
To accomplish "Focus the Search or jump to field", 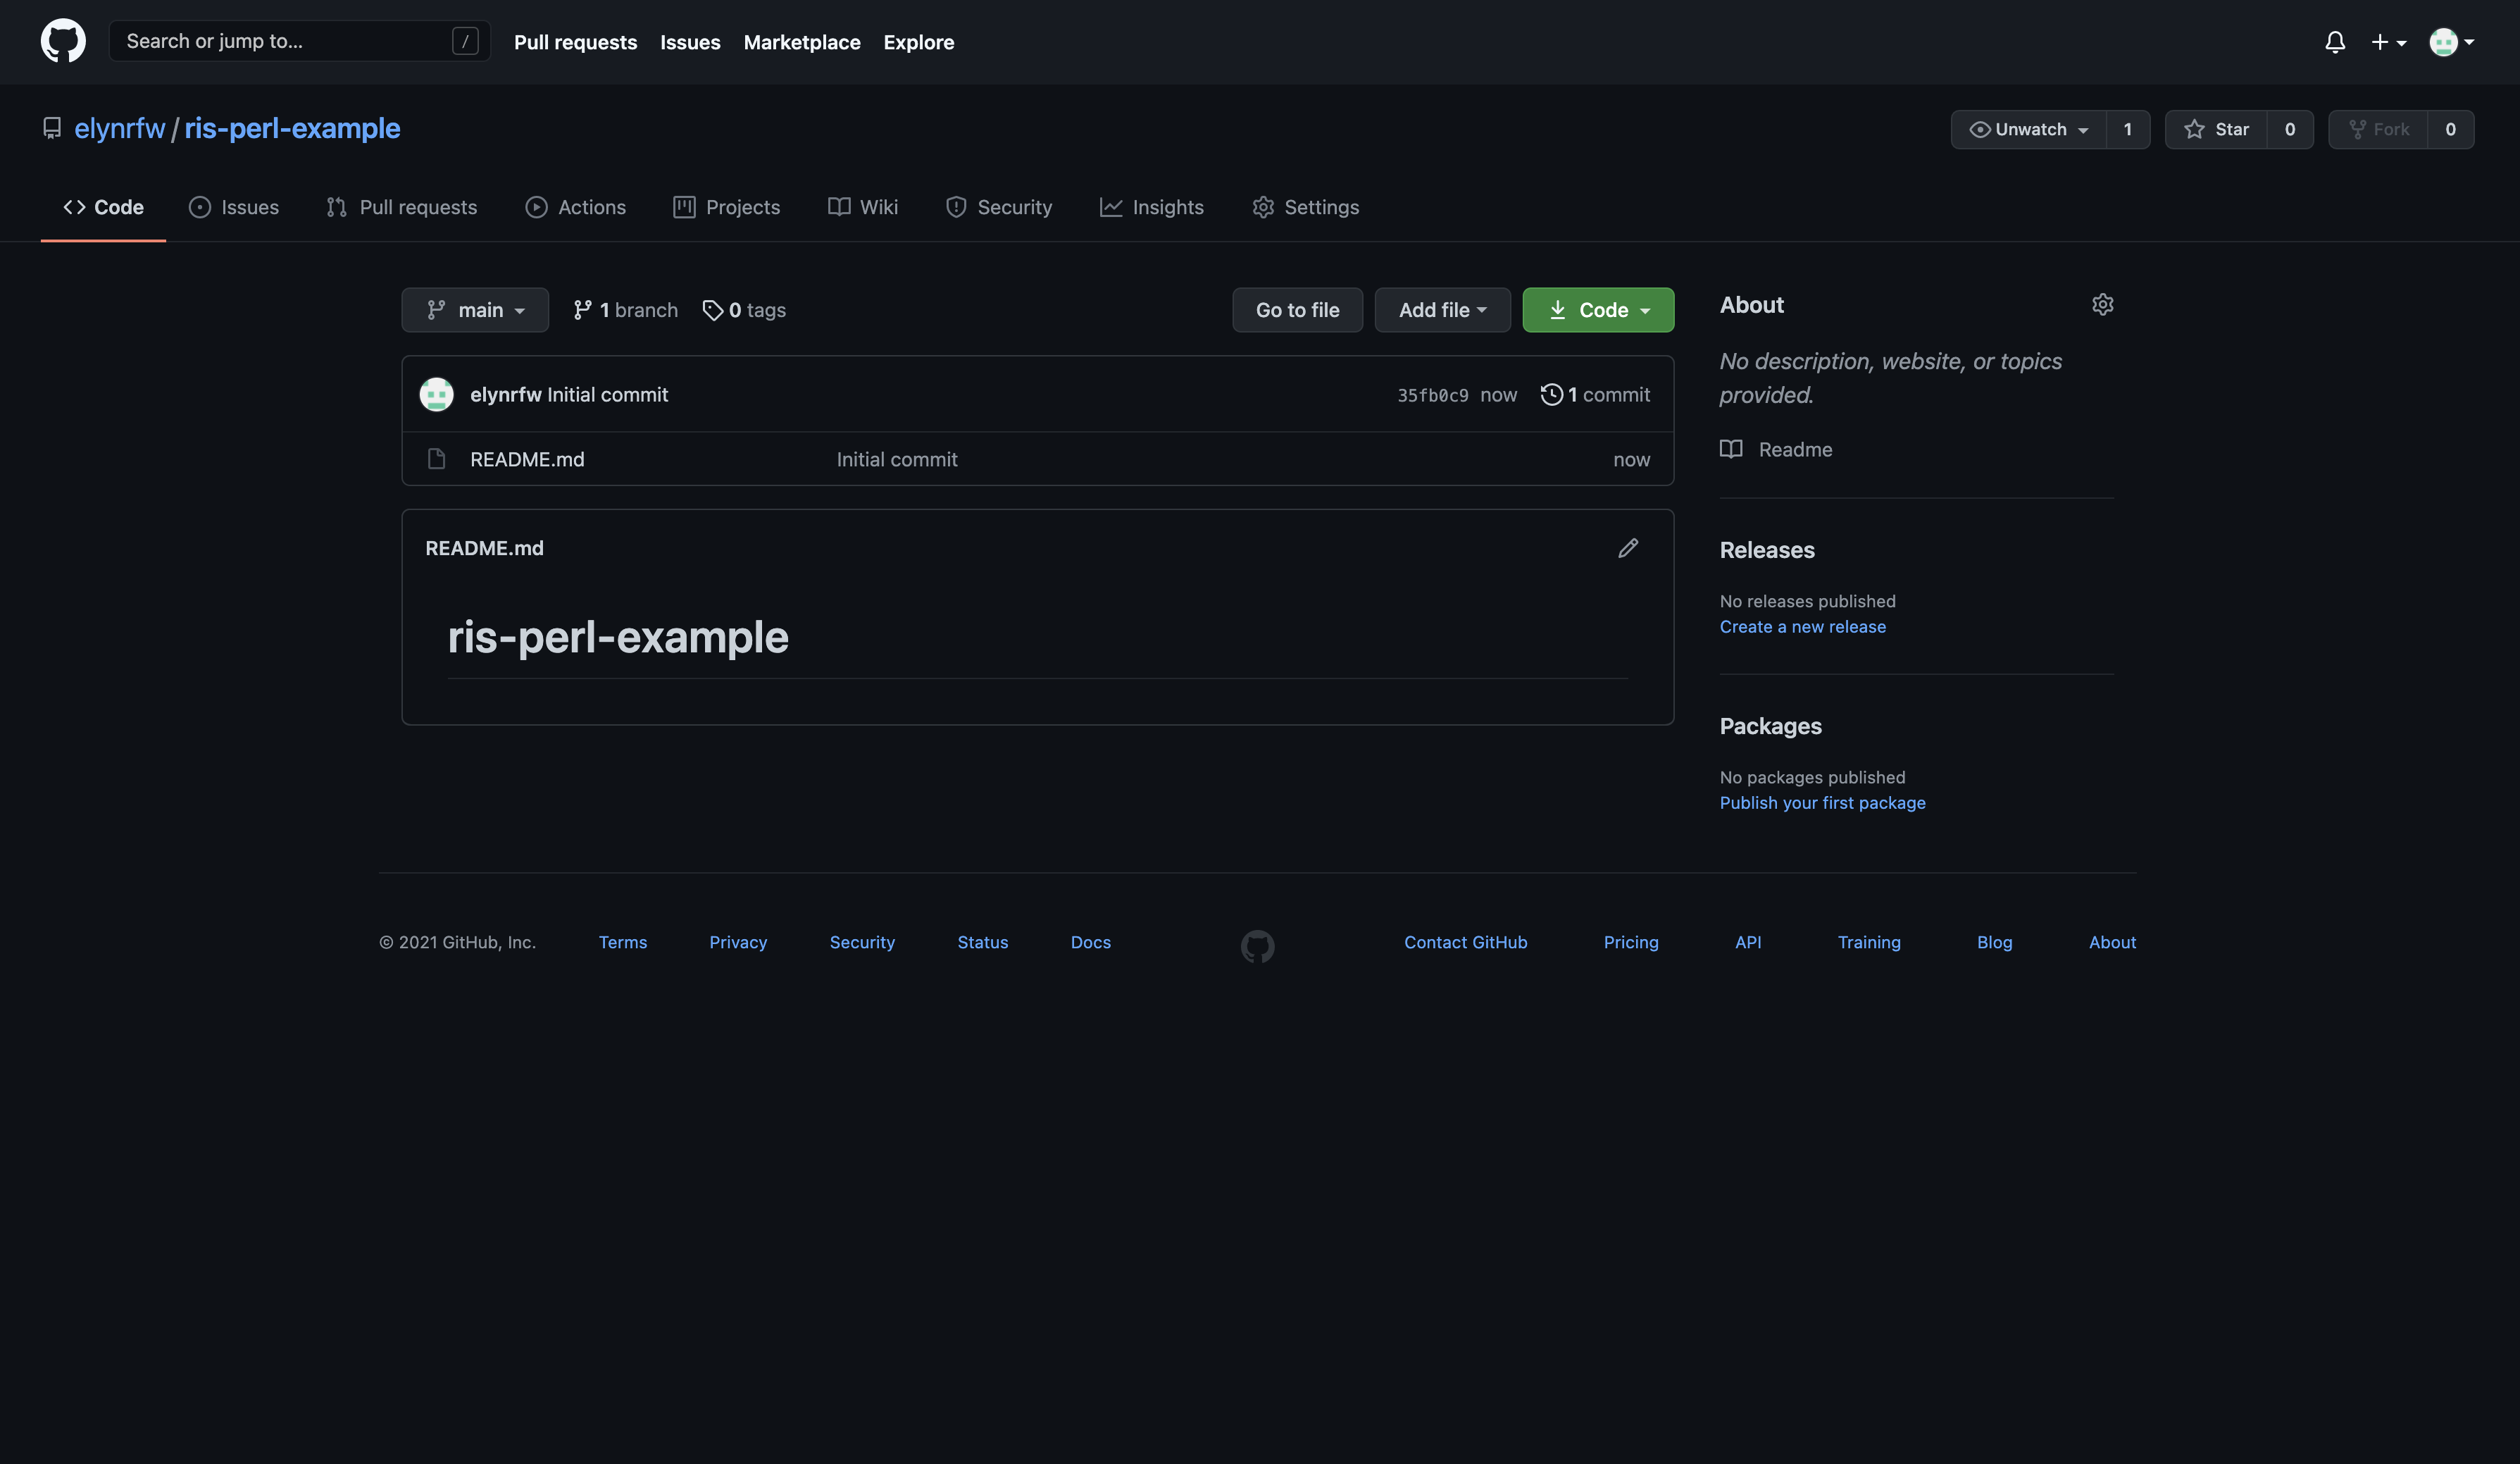I will [x=299, y=41].
